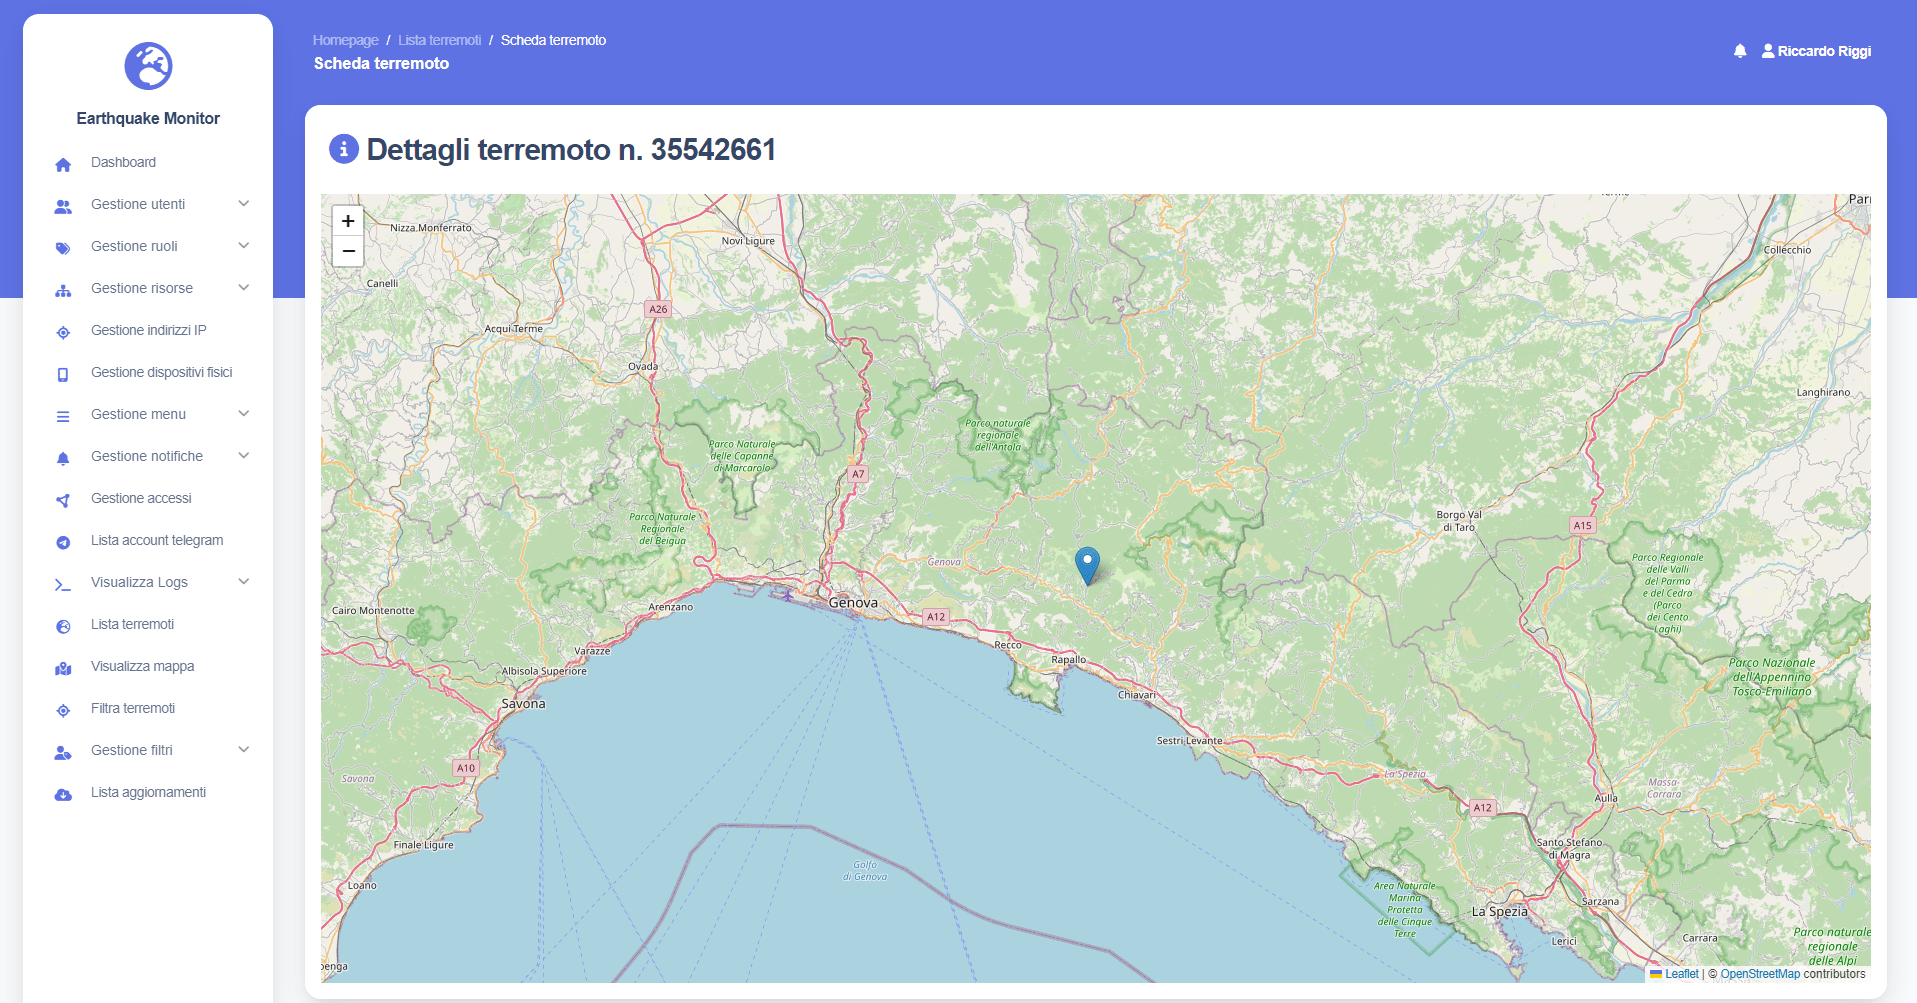Viewport: 1917px width, 1003px height.
Task: Open Lista aggiornamenti page
Action: tap(148, 792)
